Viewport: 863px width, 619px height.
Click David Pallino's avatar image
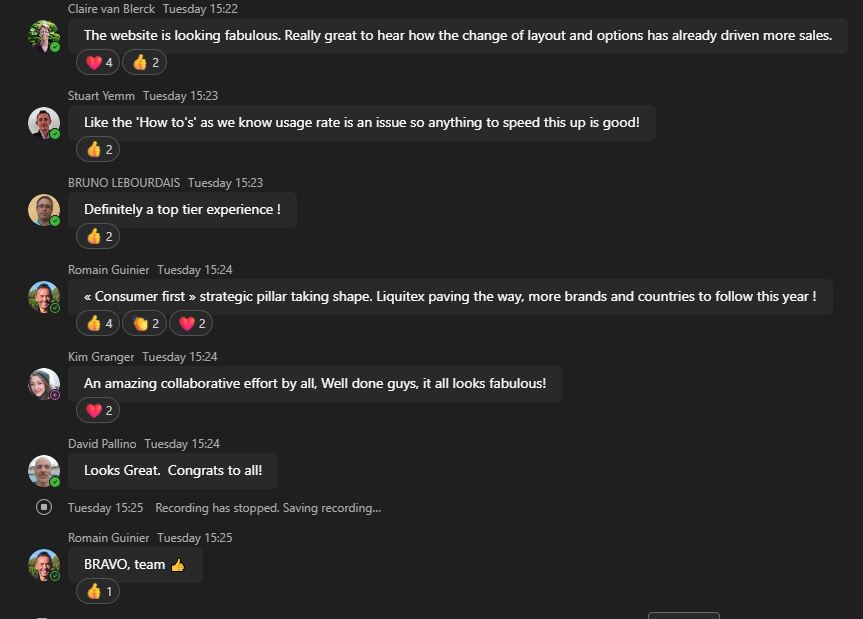[x=44, y=471]
